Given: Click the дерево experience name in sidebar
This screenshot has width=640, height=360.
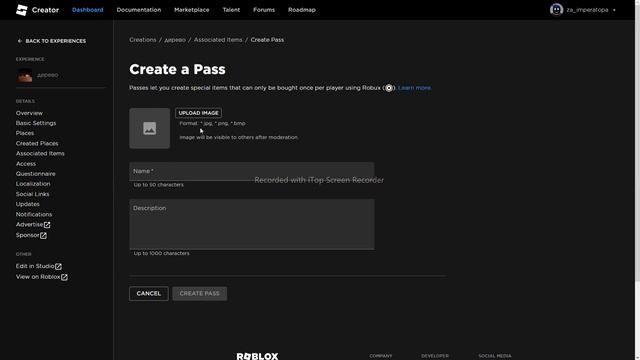Looking at the screenshot, I should pos(47,76).
